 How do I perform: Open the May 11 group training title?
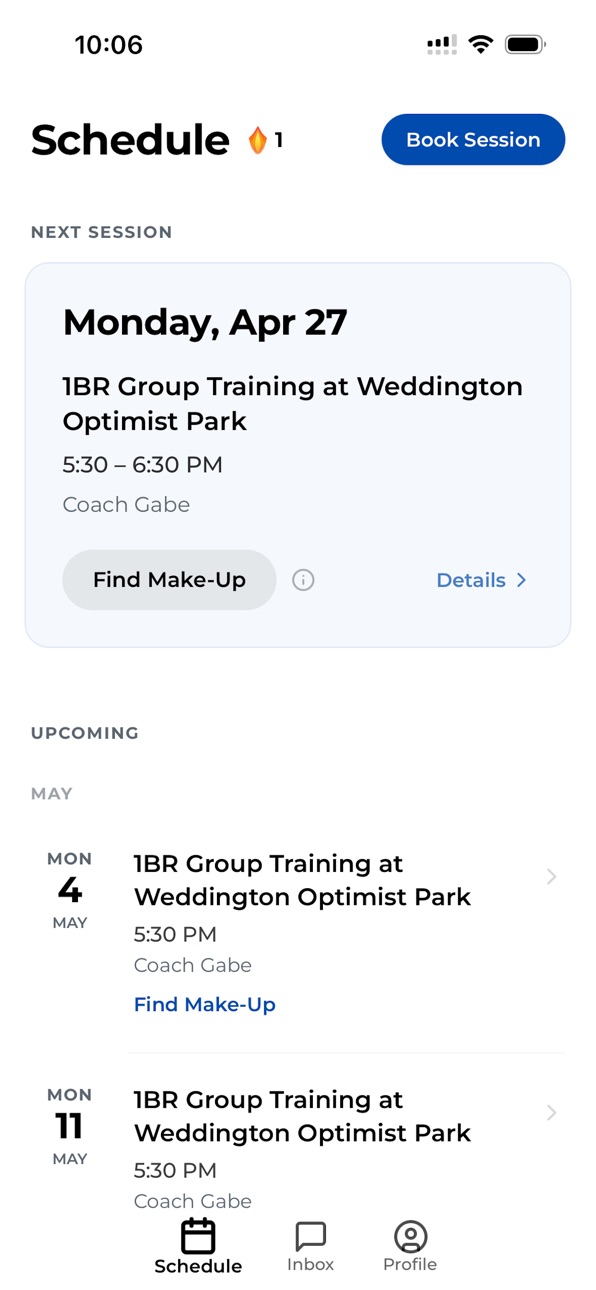pyautogui.click(x=302, y=1116)
